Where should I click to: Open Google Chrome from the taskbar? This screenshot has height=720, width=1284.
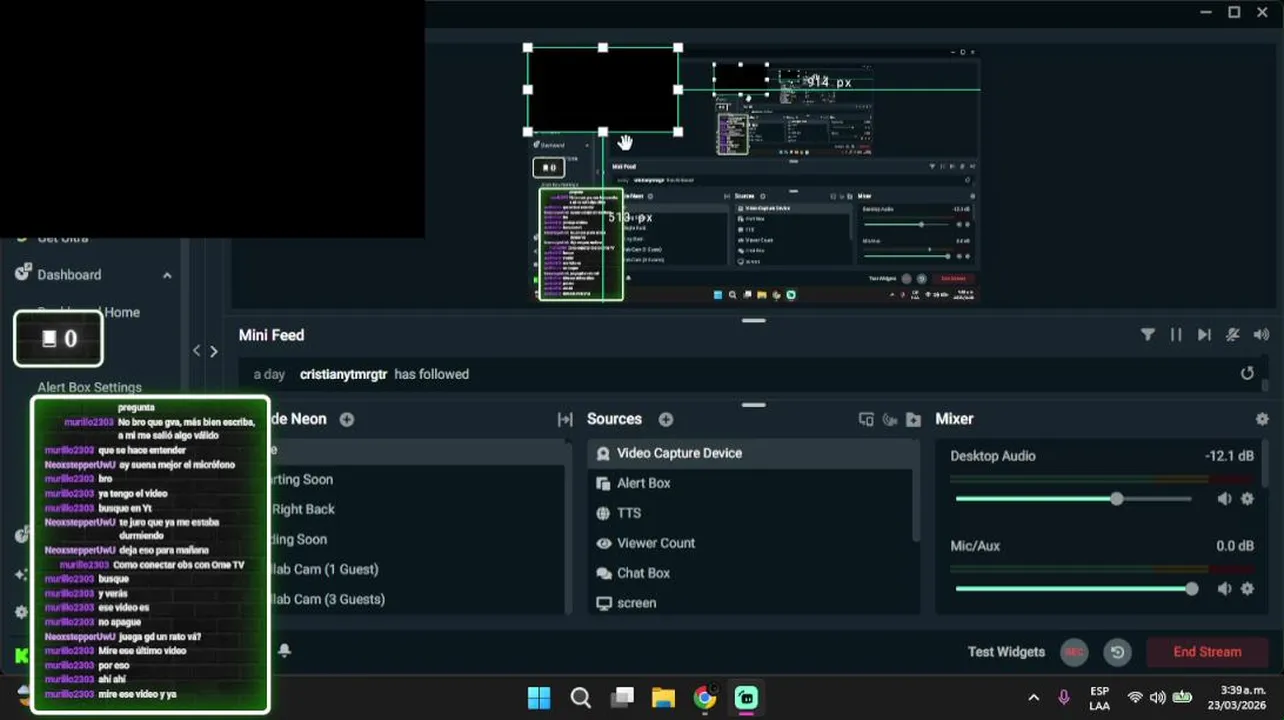[705, 697]
